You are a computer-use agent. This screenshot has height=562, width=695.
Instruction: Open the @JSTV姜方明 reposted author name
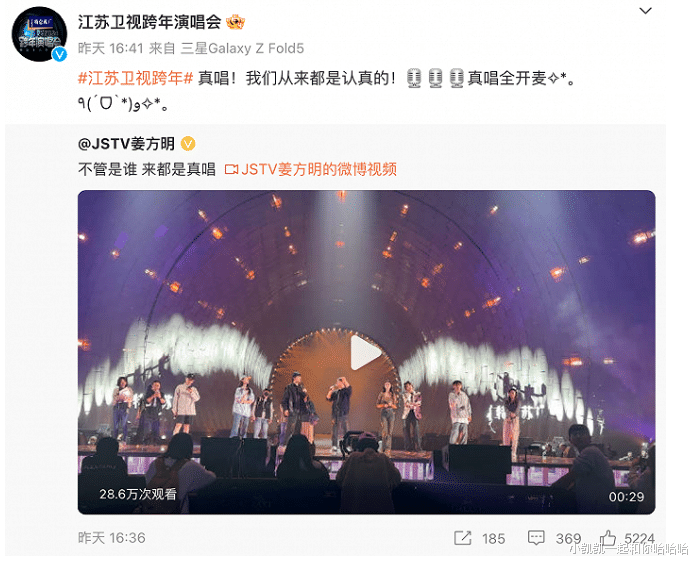point(126,144)
